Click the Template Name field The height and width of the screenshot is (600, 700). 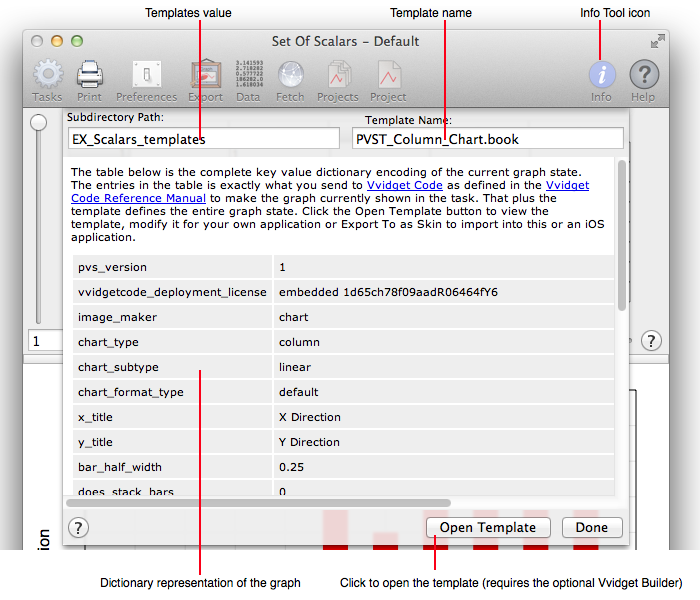488,139
